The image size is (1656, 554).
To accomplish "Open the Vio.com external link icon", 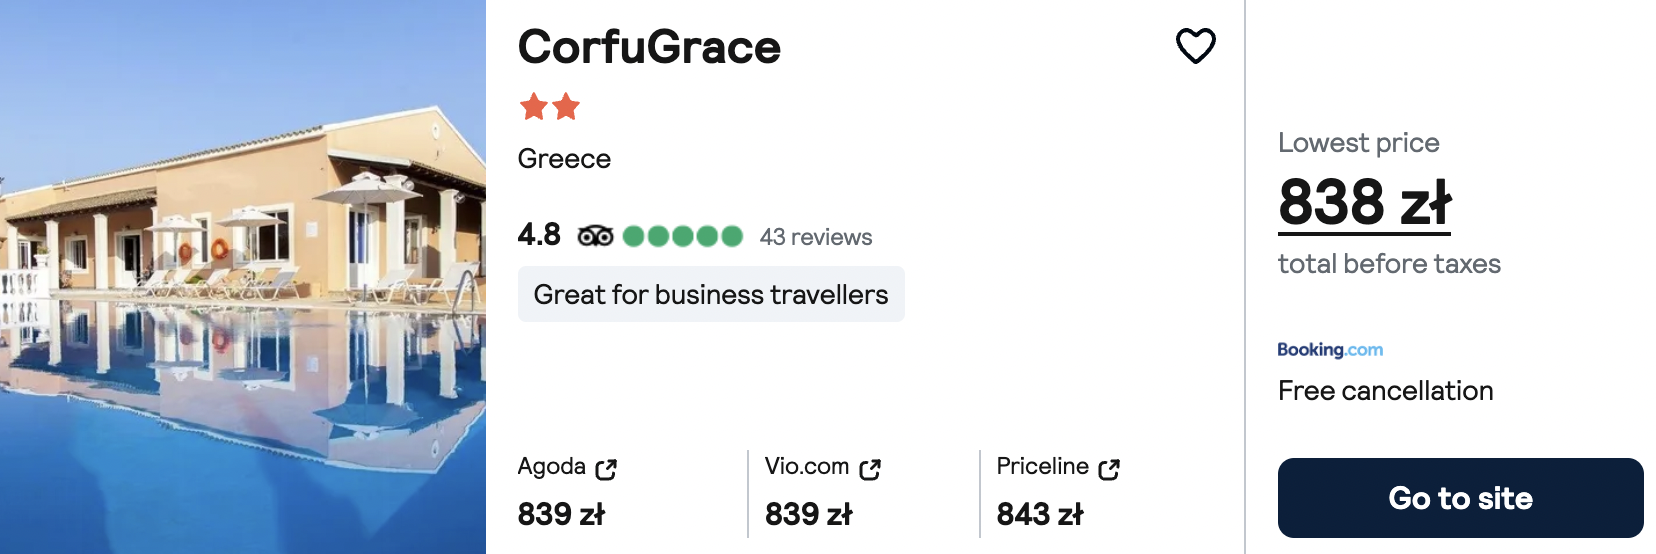I will [x=870, y=468].
